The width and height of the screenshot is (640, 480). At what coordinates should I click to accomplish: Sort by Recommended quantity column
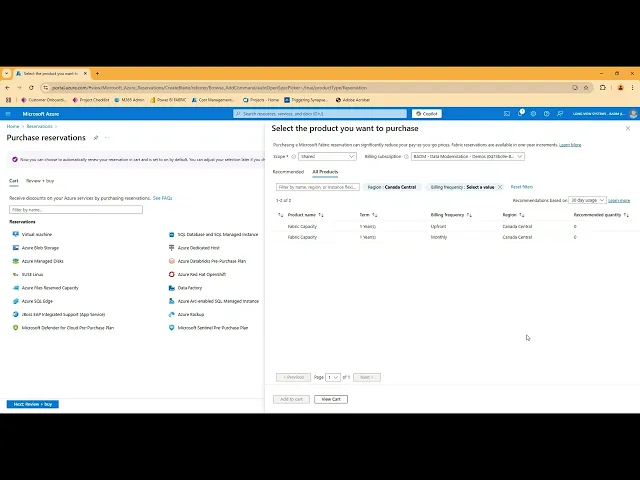[x=601, y=215]
